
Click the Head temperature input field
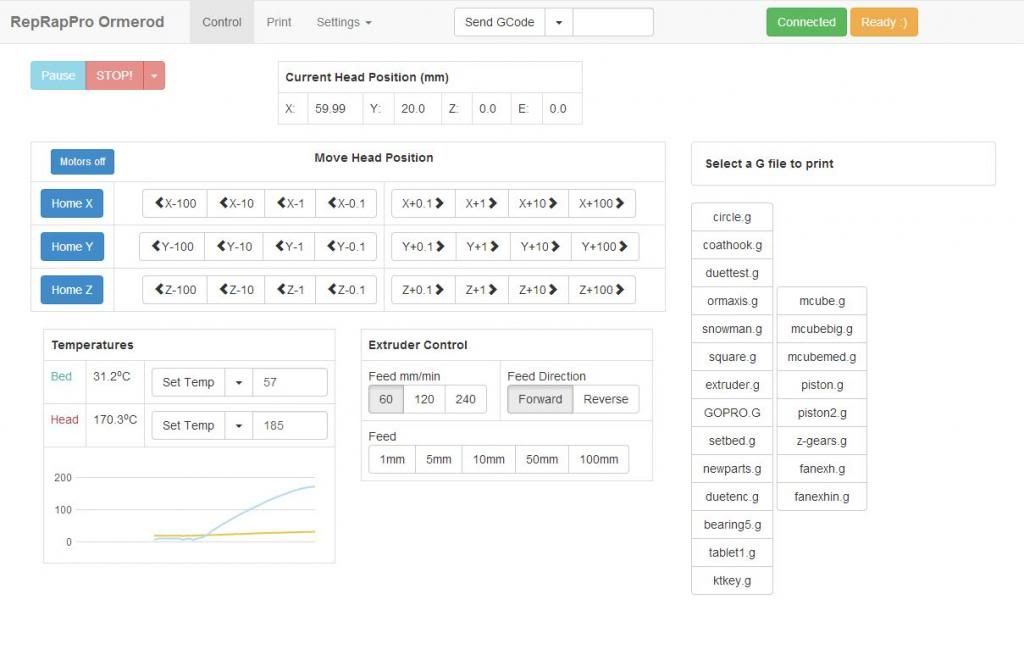(290, 425)
